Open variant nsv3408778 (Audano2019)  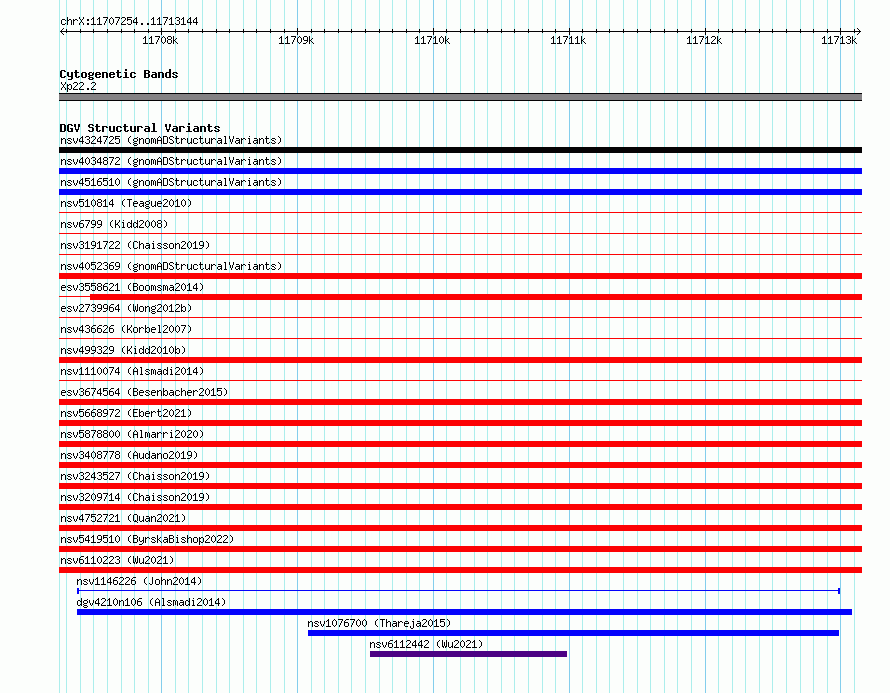tap(129, 455)
